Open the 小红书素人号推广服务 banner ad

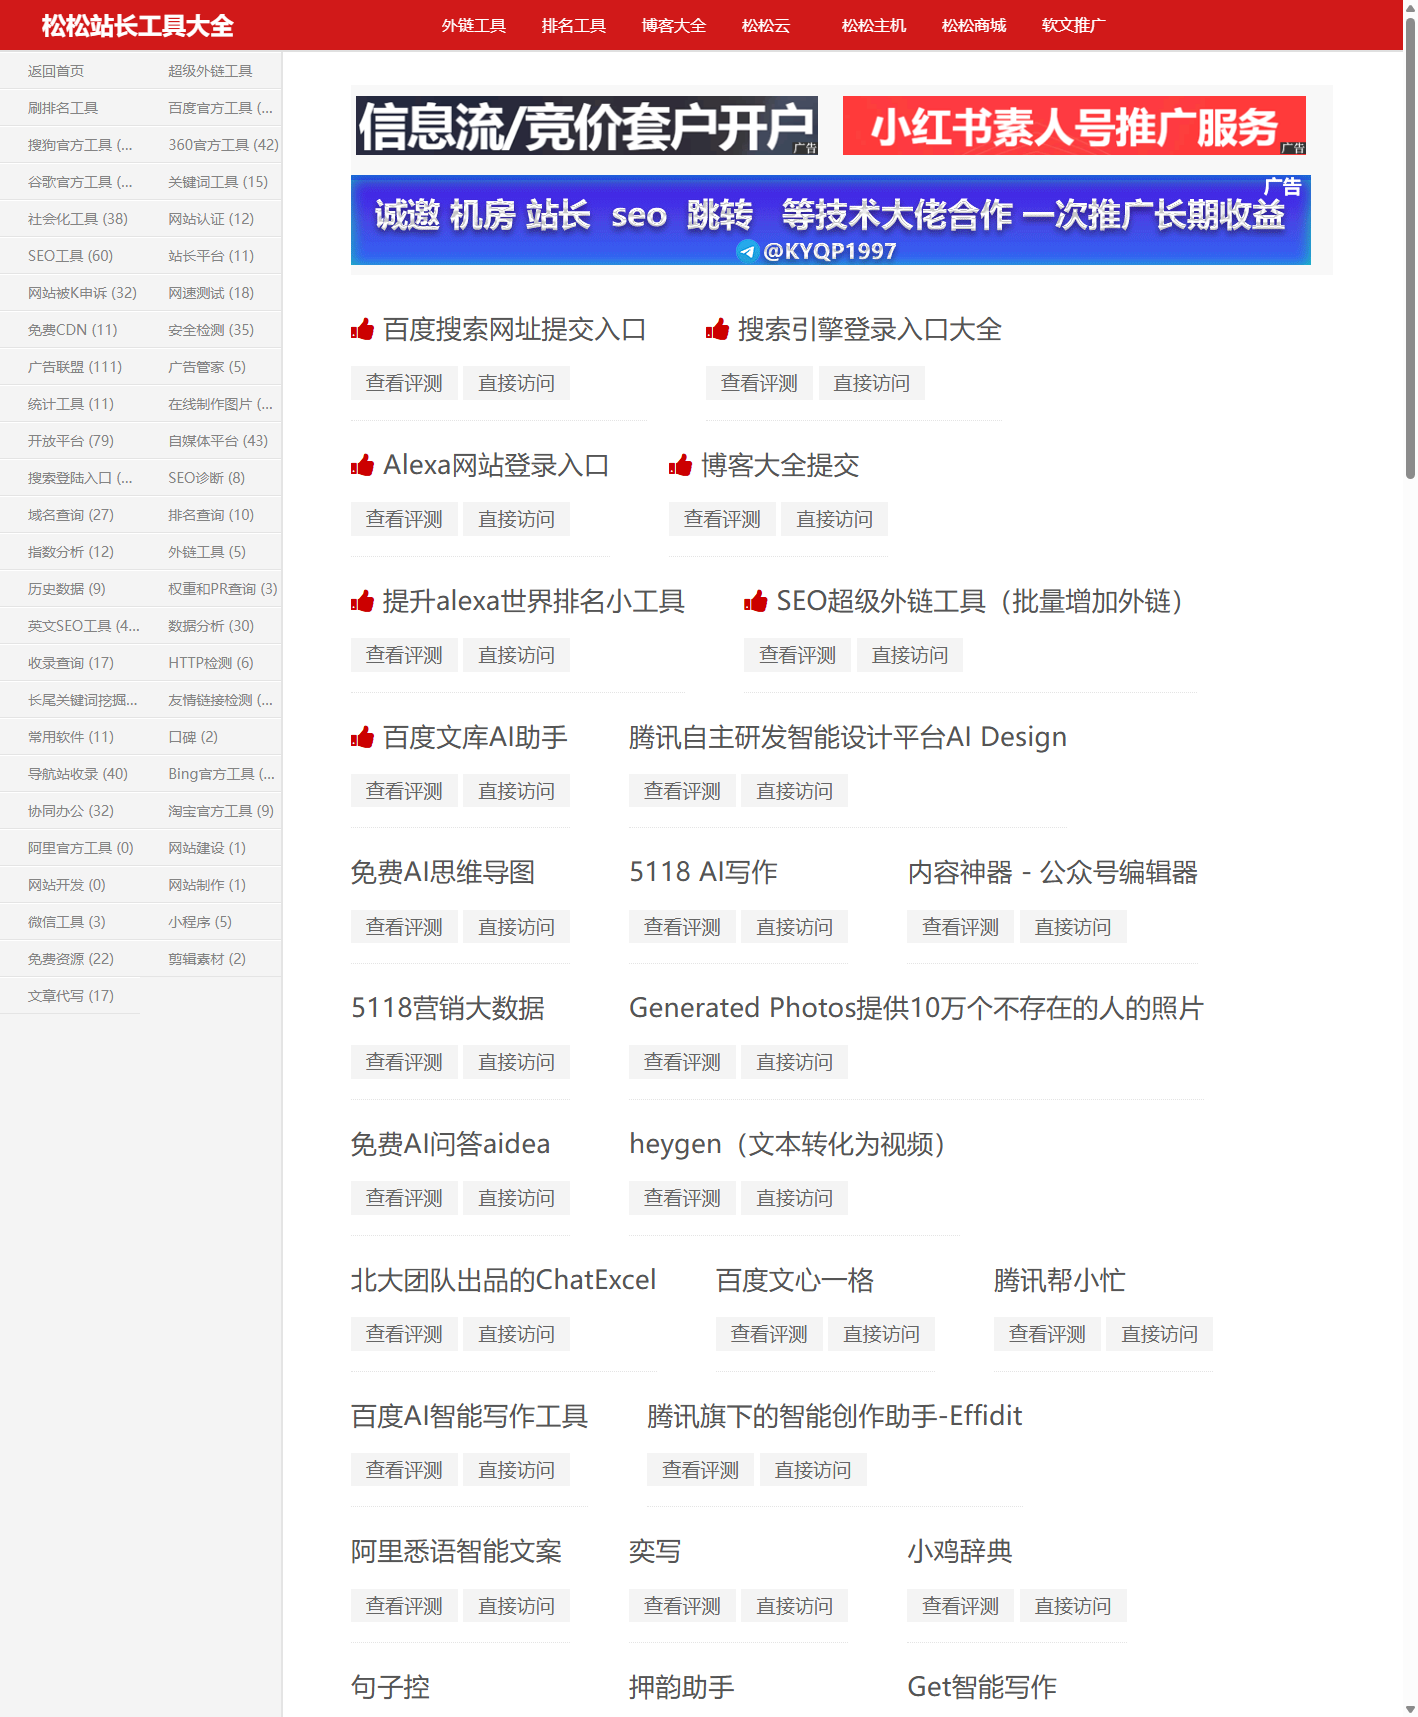tap(1074, 126)
